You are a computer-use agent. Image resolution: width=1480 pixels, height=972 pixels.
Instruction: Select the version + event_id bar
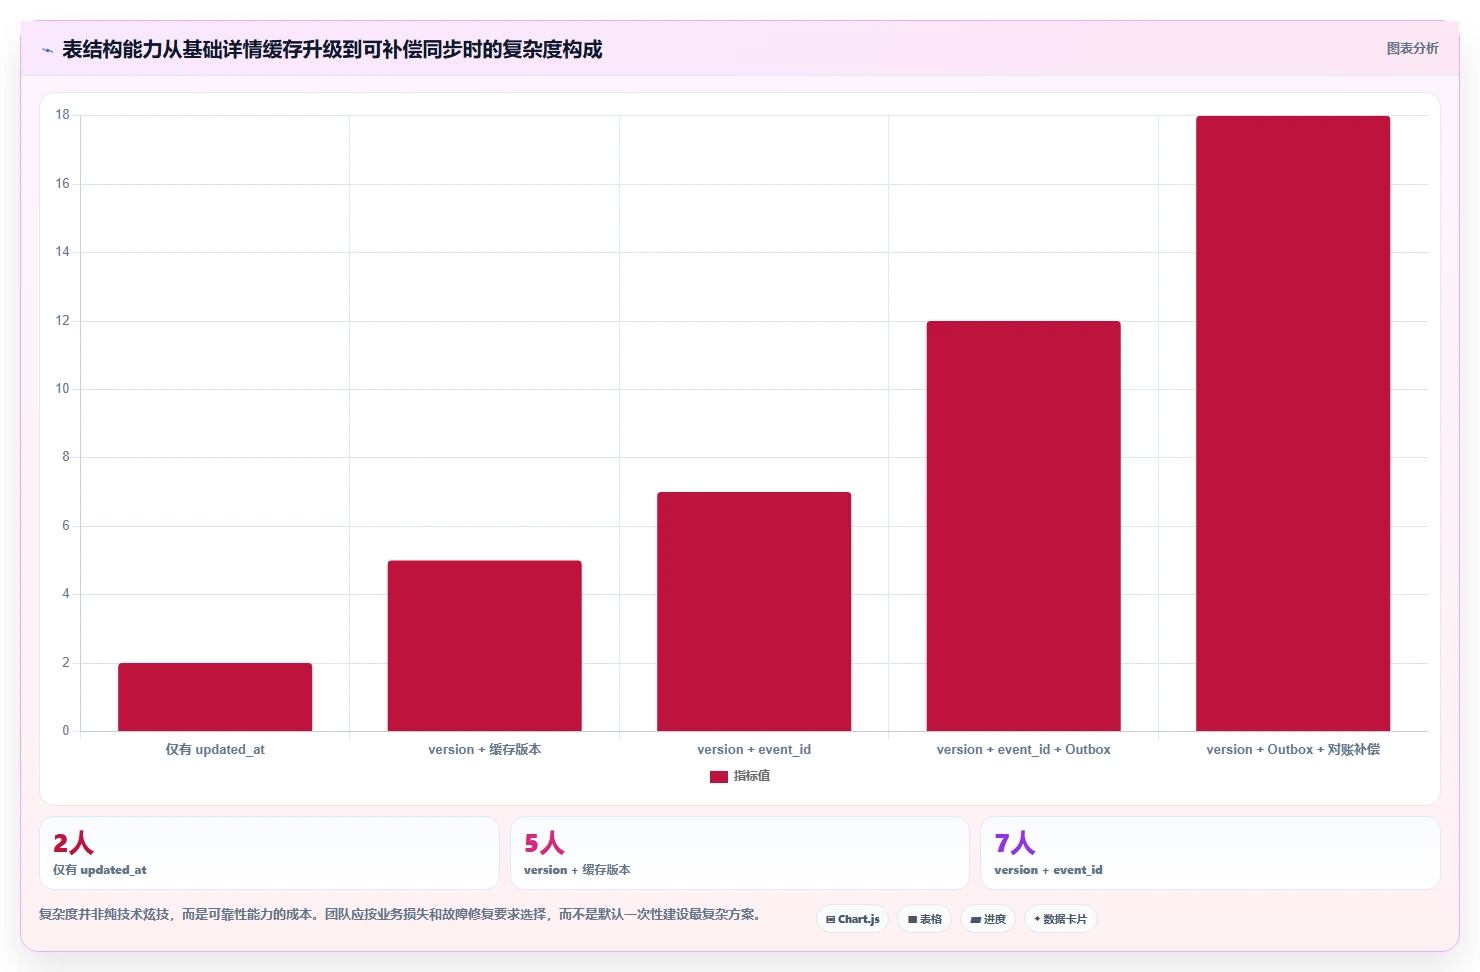(754, 611)
